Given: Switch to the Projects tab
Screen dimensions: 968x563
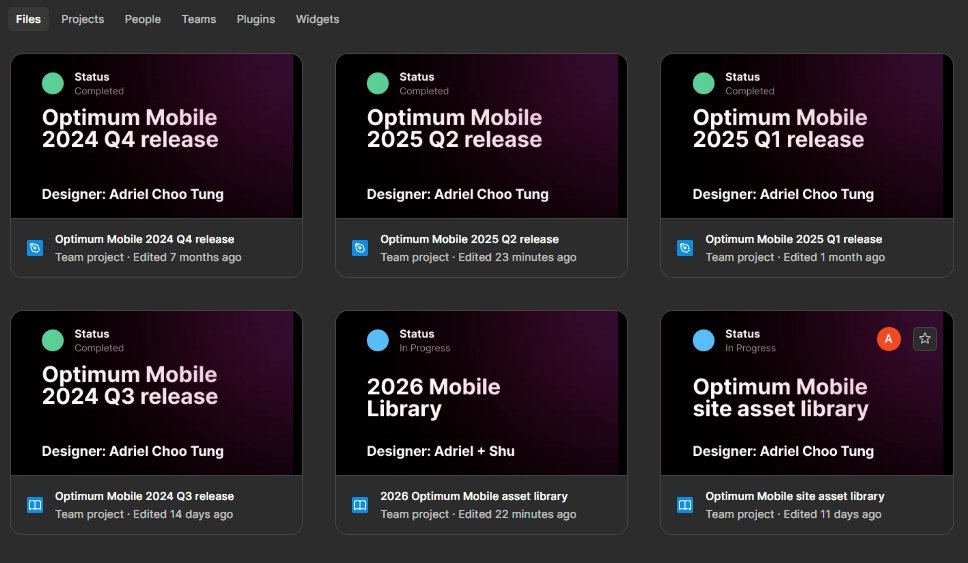Looking at the screenshot, I should click(x=83, y=19).
